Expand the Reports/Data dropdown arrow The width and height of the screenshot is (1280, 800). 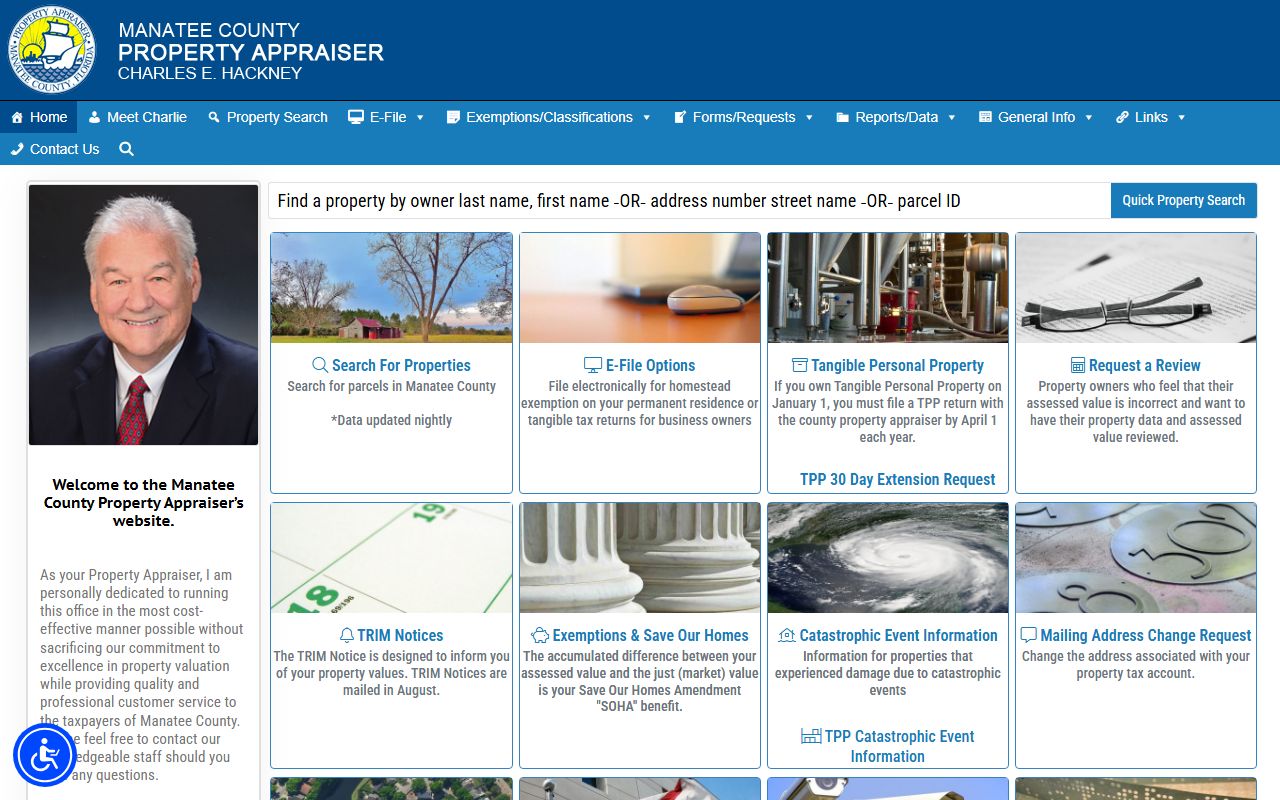951,117
